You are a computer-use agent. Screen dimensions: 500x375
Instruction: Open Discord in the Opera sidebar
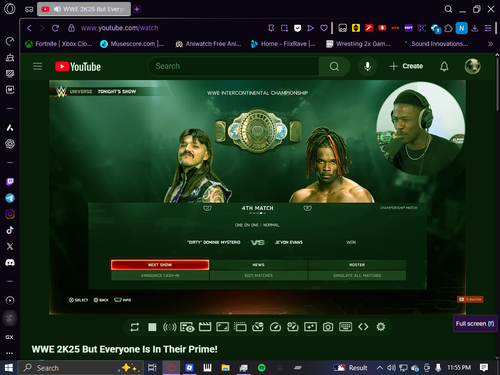tap(10, 263)
